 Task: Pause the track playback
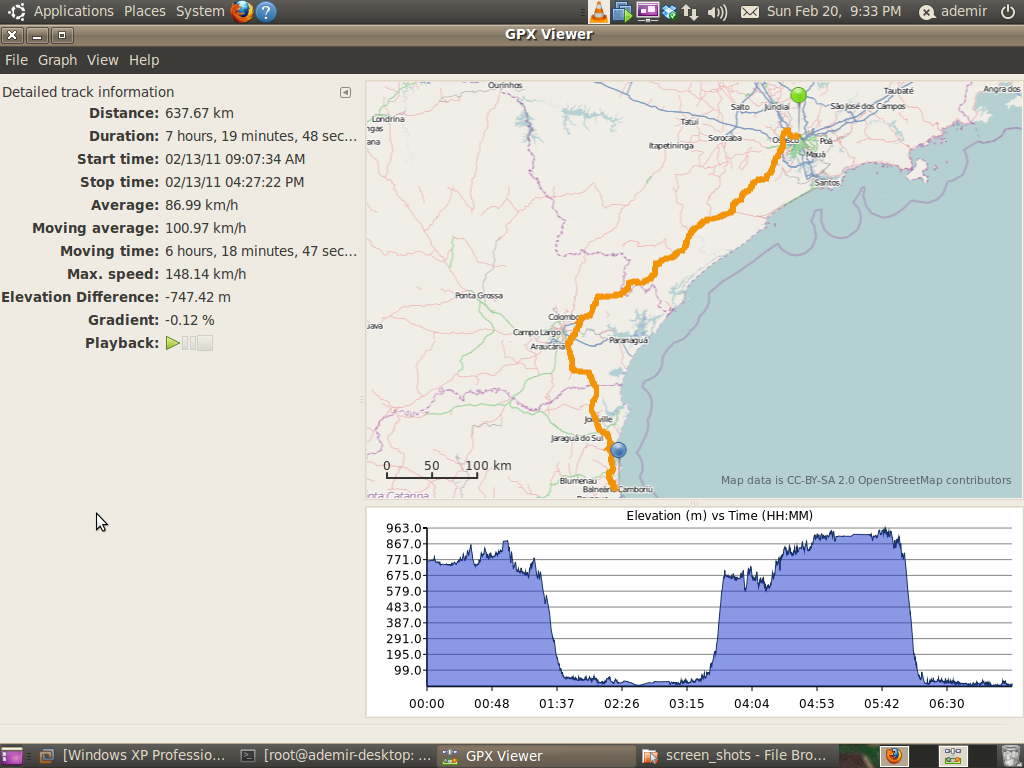pos(189,343)
